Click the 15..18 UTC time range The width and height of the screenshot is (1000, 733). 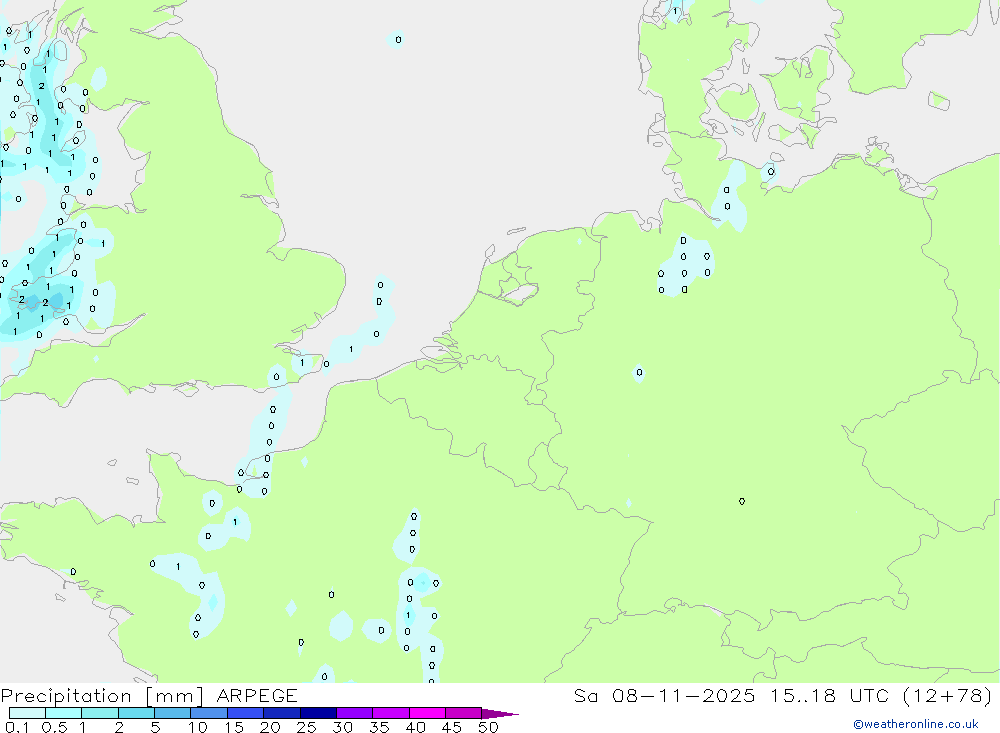(829, 695)
